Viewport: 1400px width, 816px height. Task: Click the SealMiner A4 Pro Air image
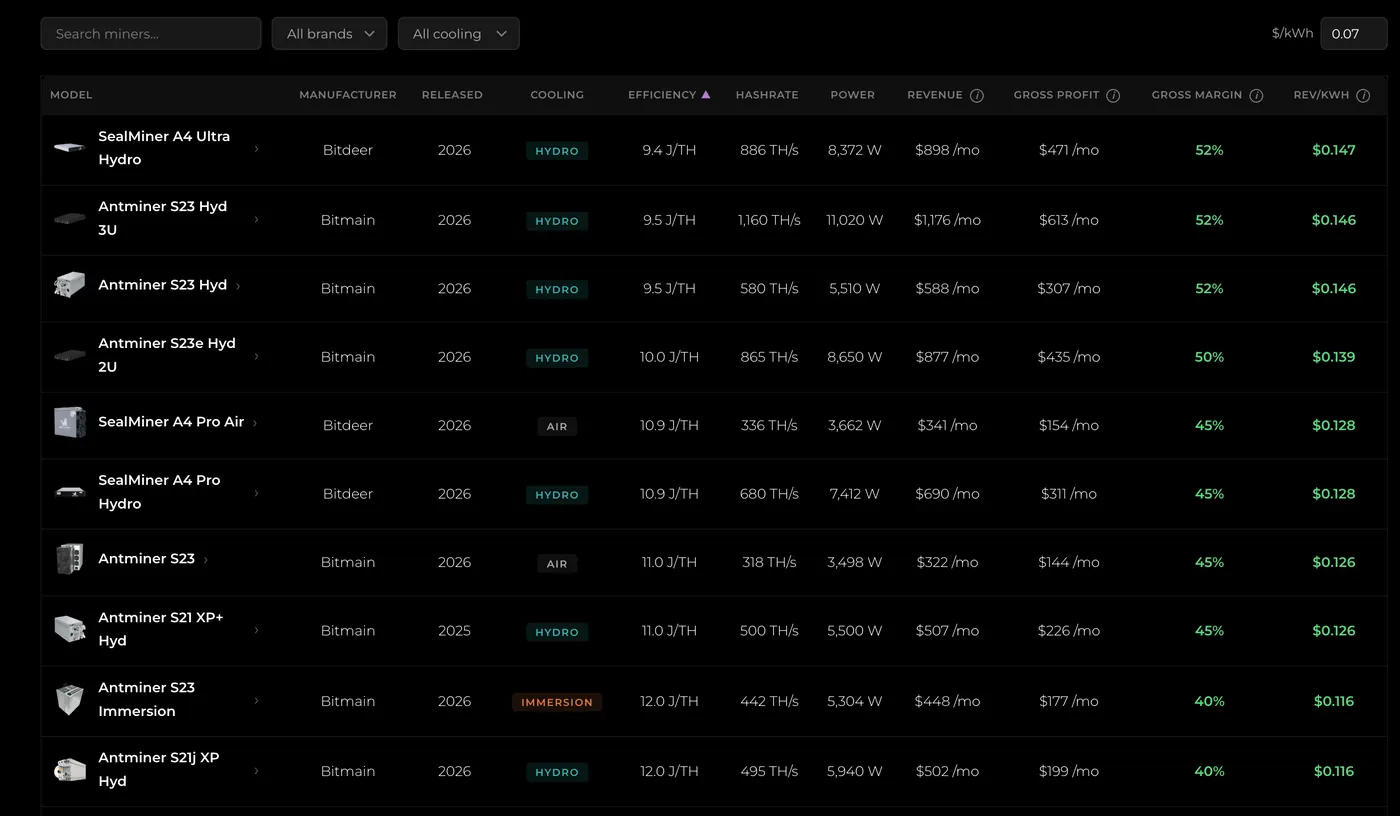[x=70, y=422]
